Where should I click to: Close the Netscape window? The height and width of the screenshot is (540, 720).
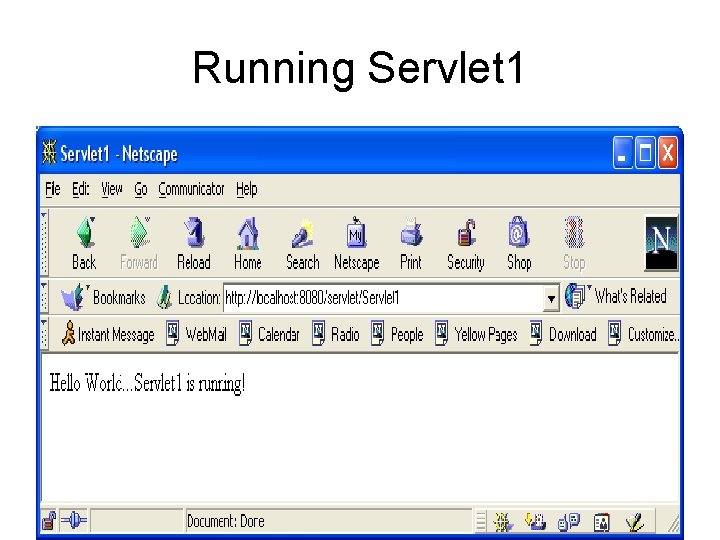[668, 152]
